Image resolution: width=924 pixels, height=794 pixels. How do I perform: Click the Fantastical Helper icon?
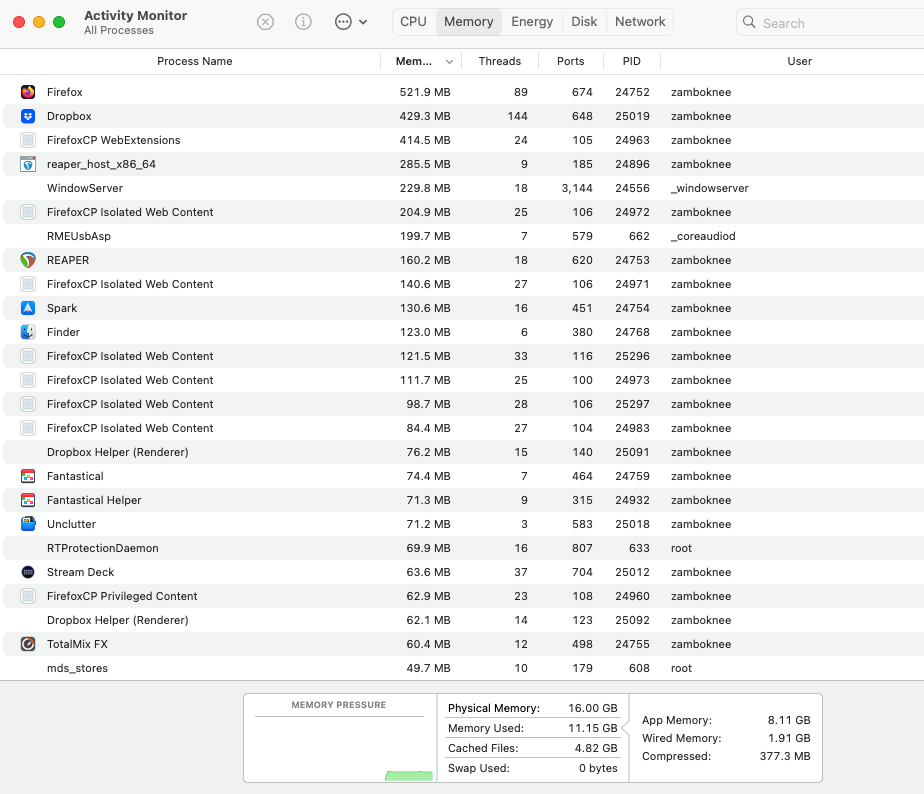[x=28, y=500]
